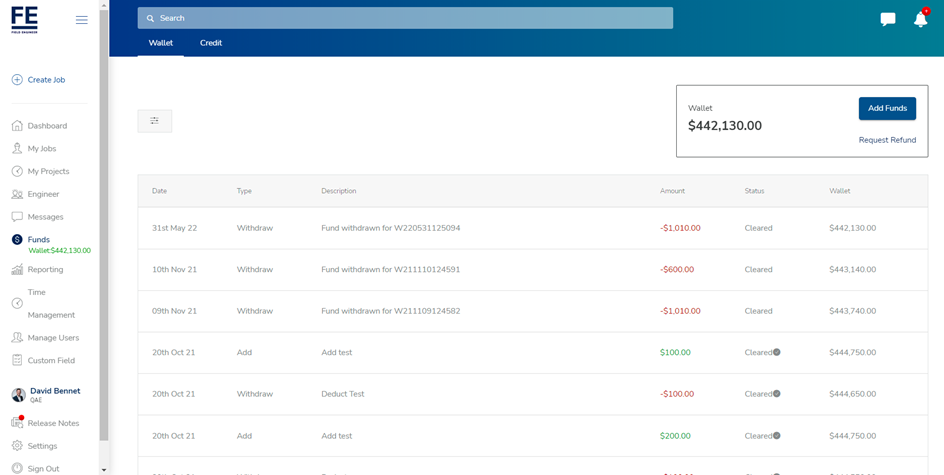Viewport: 944px width, 475px height.
Task: Click description 'Fund withdrawn for W220531125094'
Action: coord(391,228)
